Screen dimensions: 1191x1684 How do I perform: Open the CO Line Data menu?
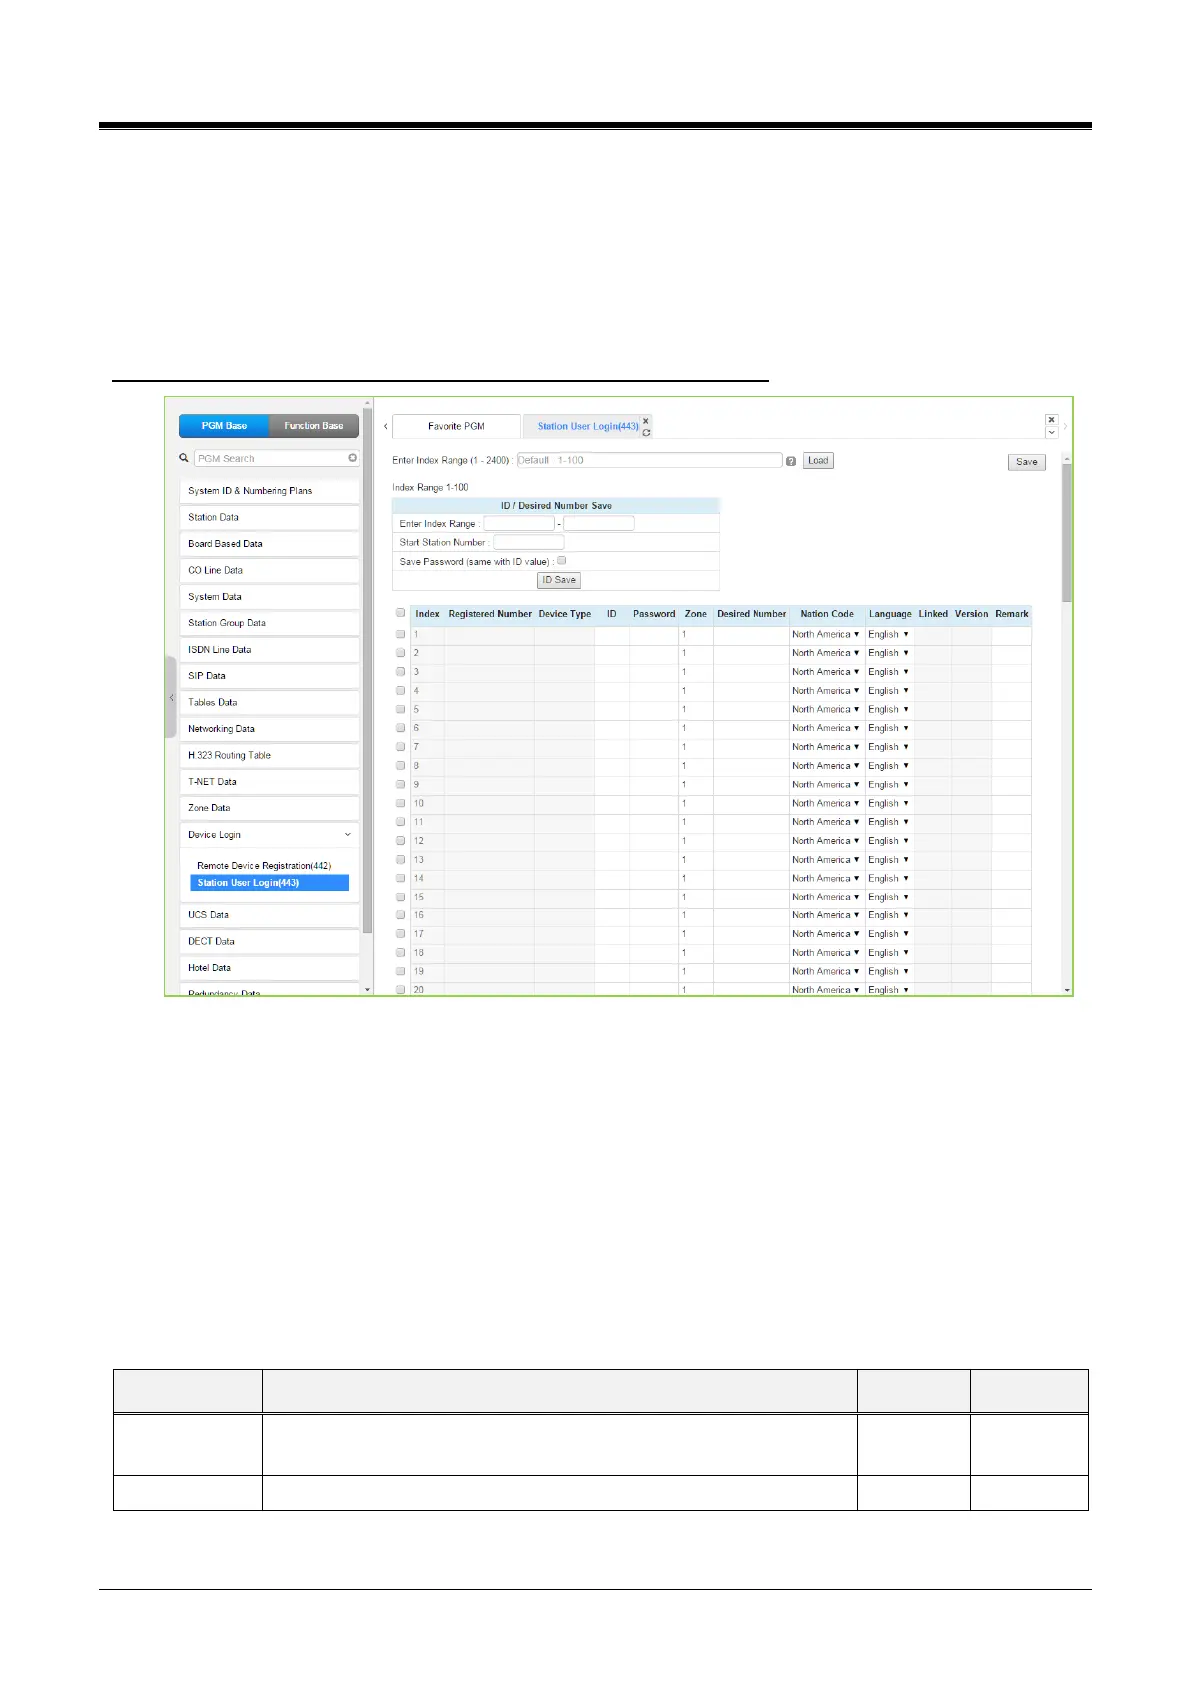pyautogui.click(x=269, y=570)
